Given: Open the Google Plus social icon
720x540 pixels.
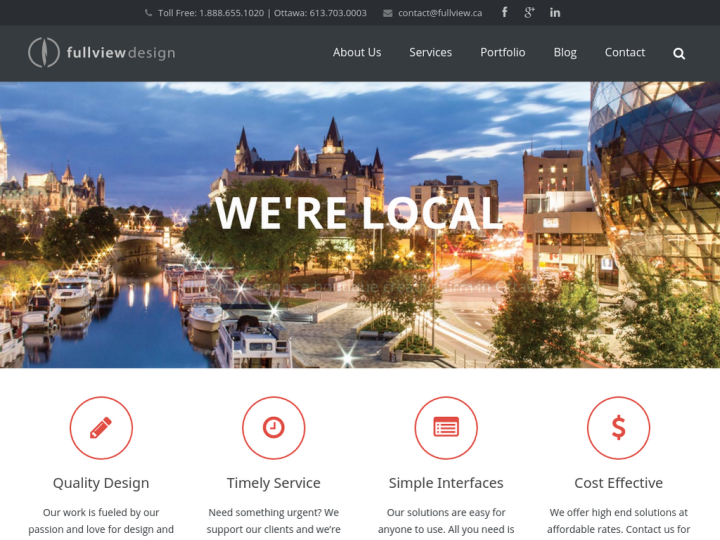Looking at the screenshot, I should pyautogui.click(x=529, y=13).
